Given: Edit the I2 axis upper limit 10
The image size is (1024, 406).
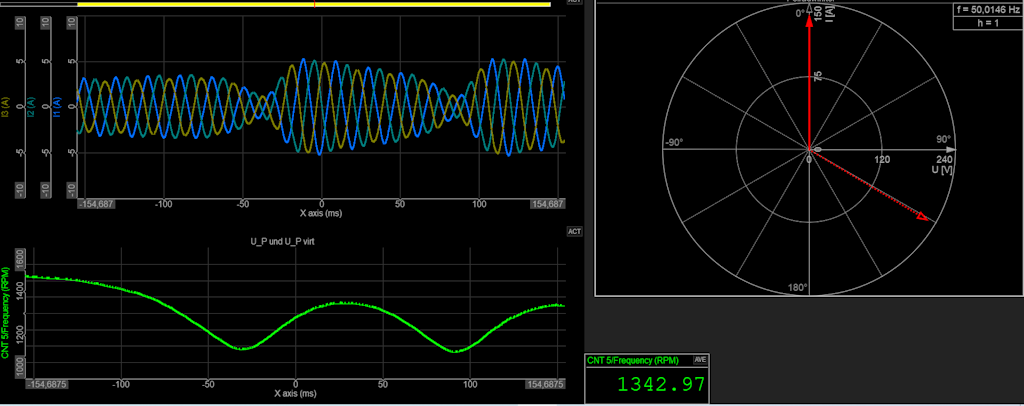Looking at the screenshot, I should pos(46,23).
